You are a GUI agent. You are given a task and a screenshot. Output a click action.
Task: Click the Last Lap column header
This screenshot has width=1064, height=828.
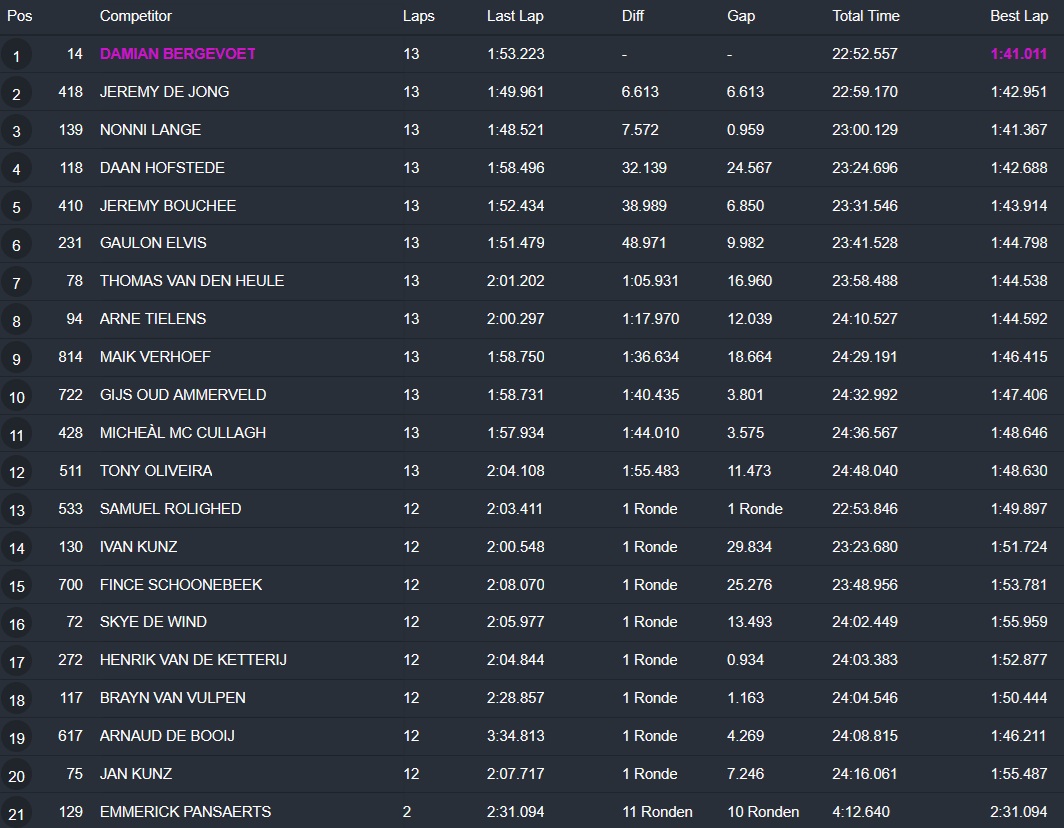[x=515, y=16]
